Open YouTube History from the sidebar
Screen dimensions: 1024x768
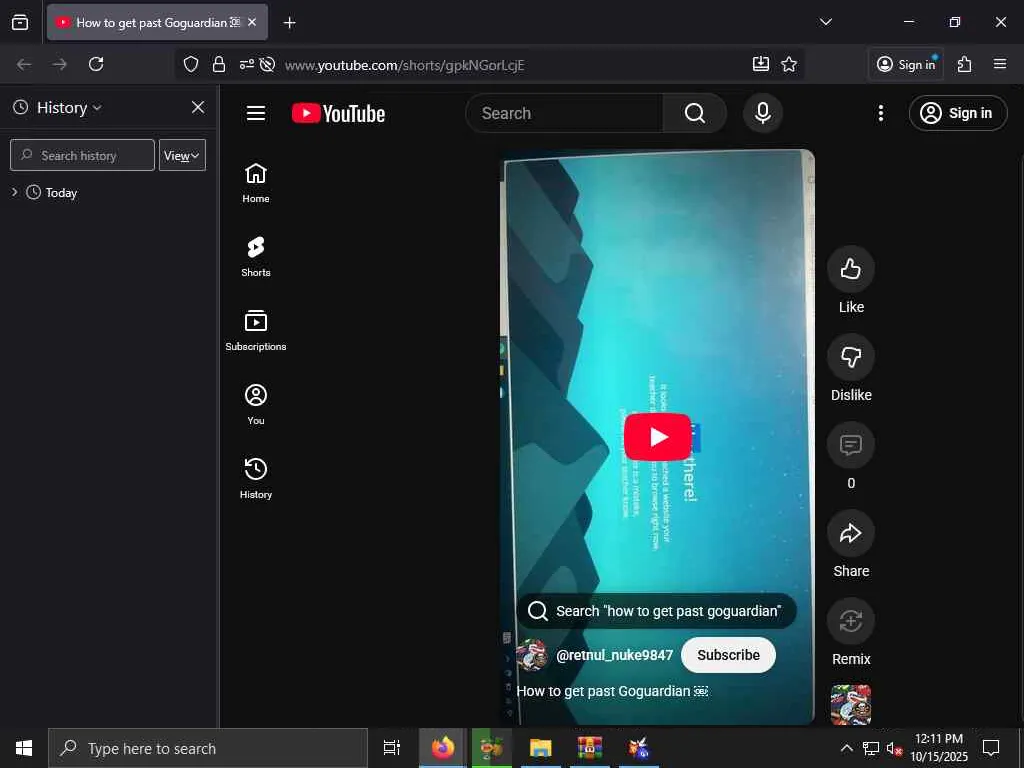[255, 478]
